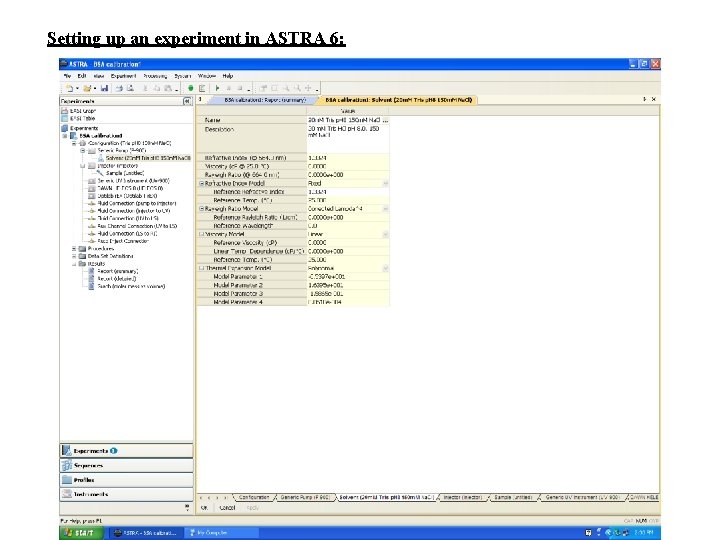Select the Report (detailed) tree item
This screenshot has height=540, width=720.
[117, 279]
